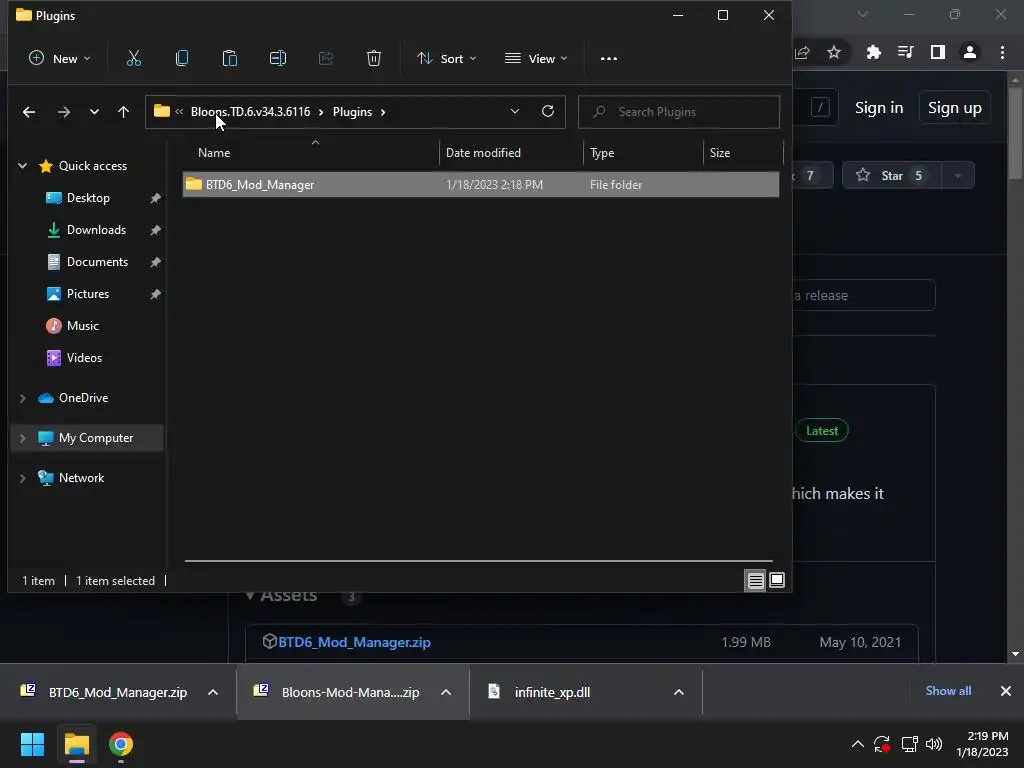1024x768 pixels.
Task: Select Videos in navigation pane
Action: click(x=84, y=358)
